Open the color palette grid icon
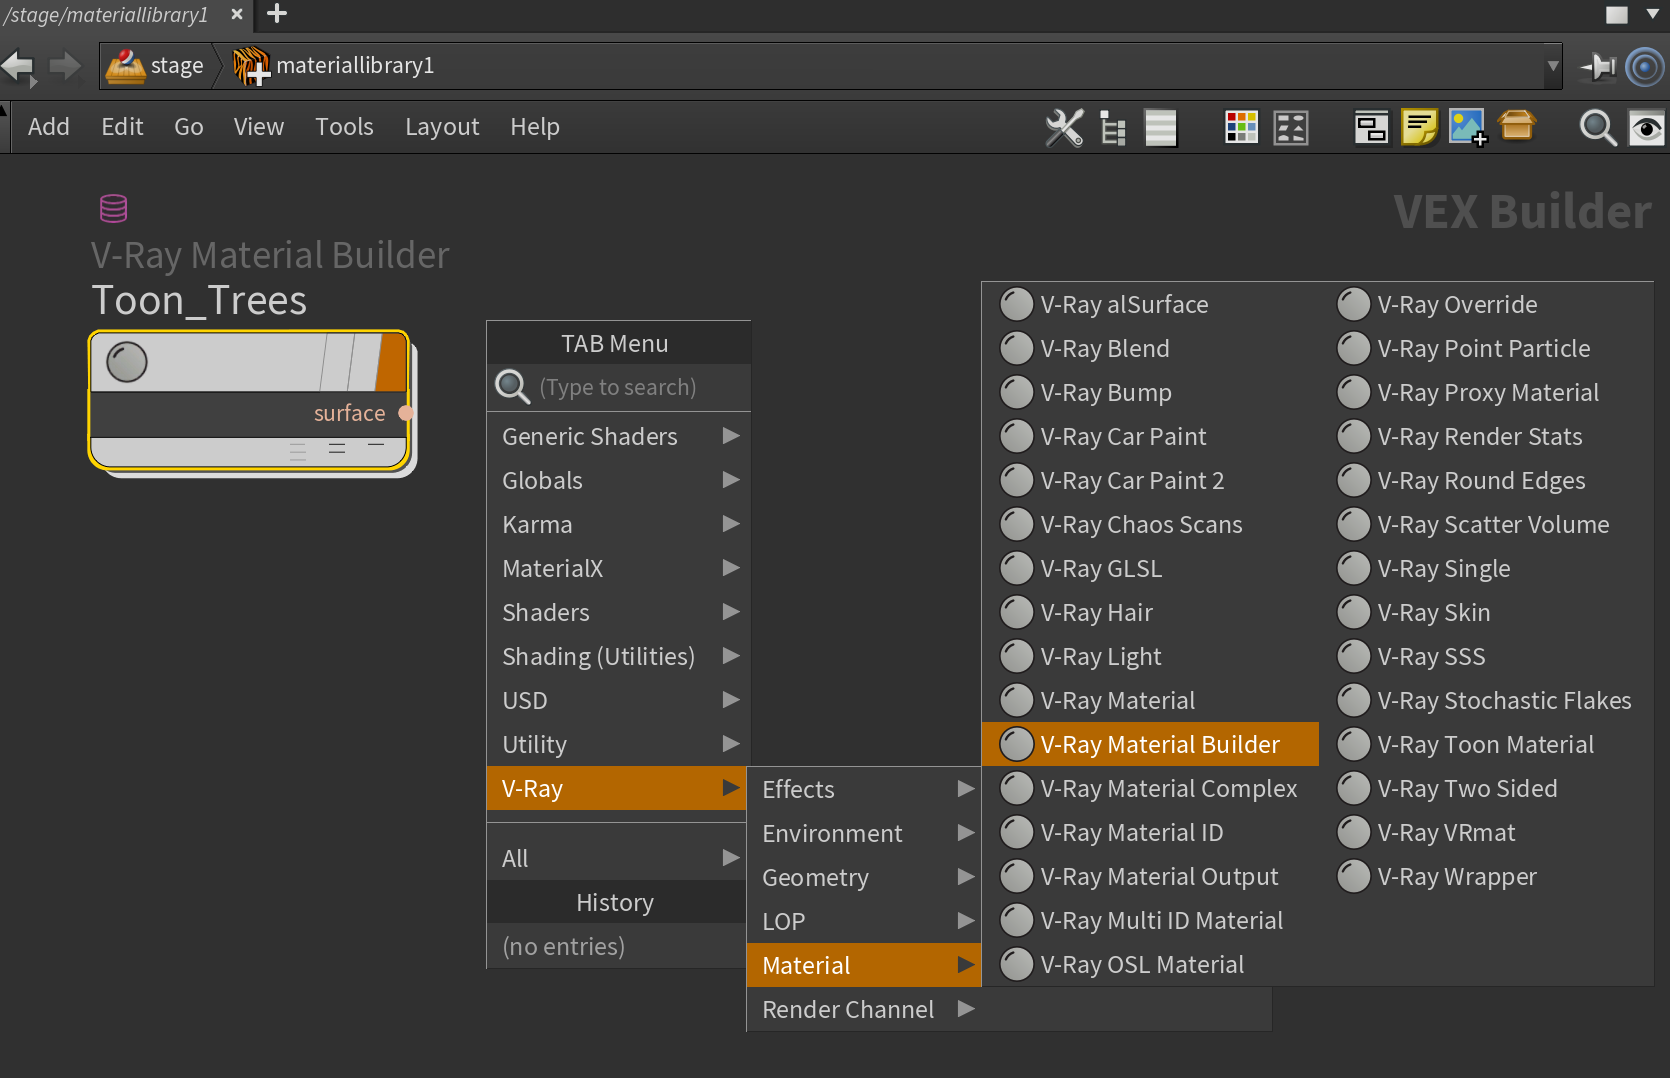 click(x=1241, y=128)
